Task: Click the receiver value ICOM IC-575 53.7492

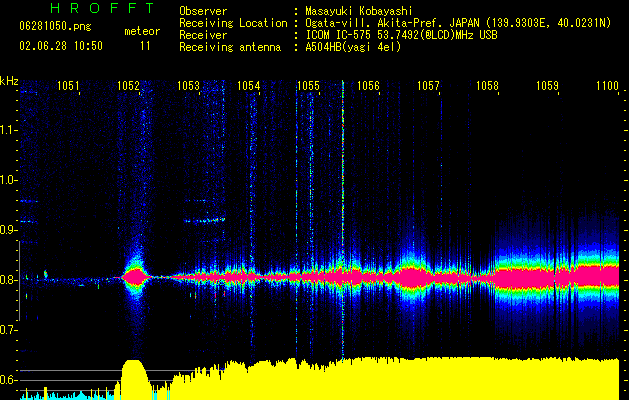Action: click(x=360, y=35)
